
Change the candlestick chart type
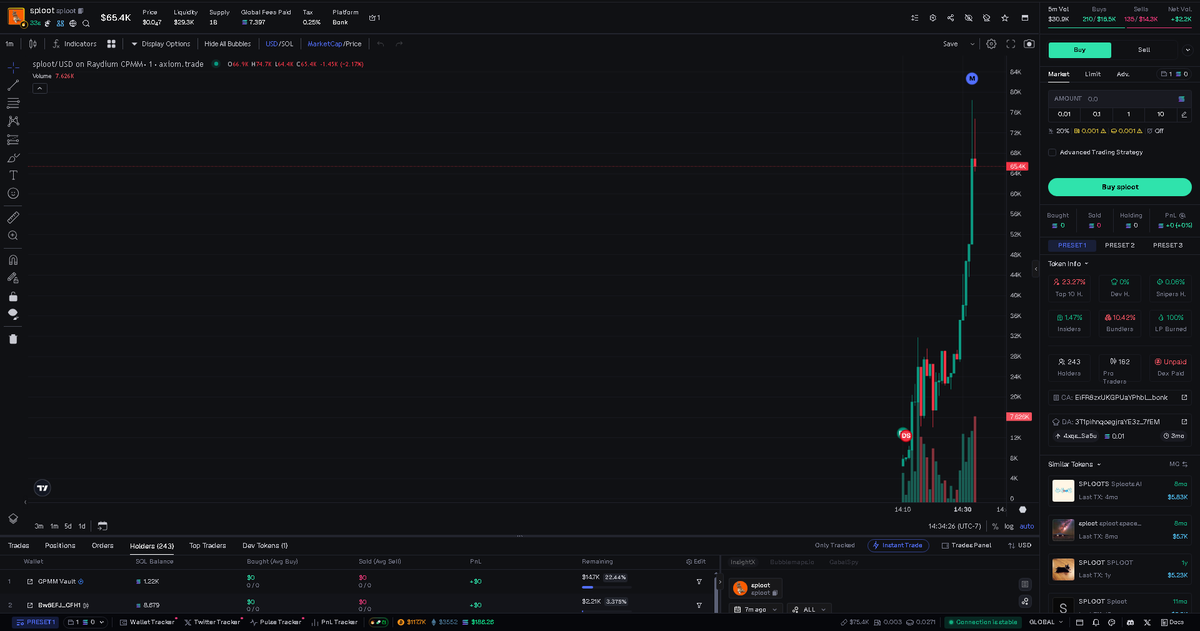(x=33, y=44)
